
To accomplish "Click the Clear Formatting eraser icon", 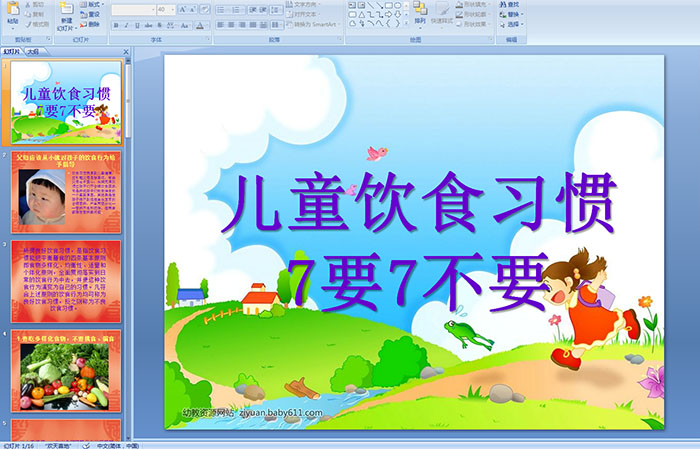I will tap(205, 9).
